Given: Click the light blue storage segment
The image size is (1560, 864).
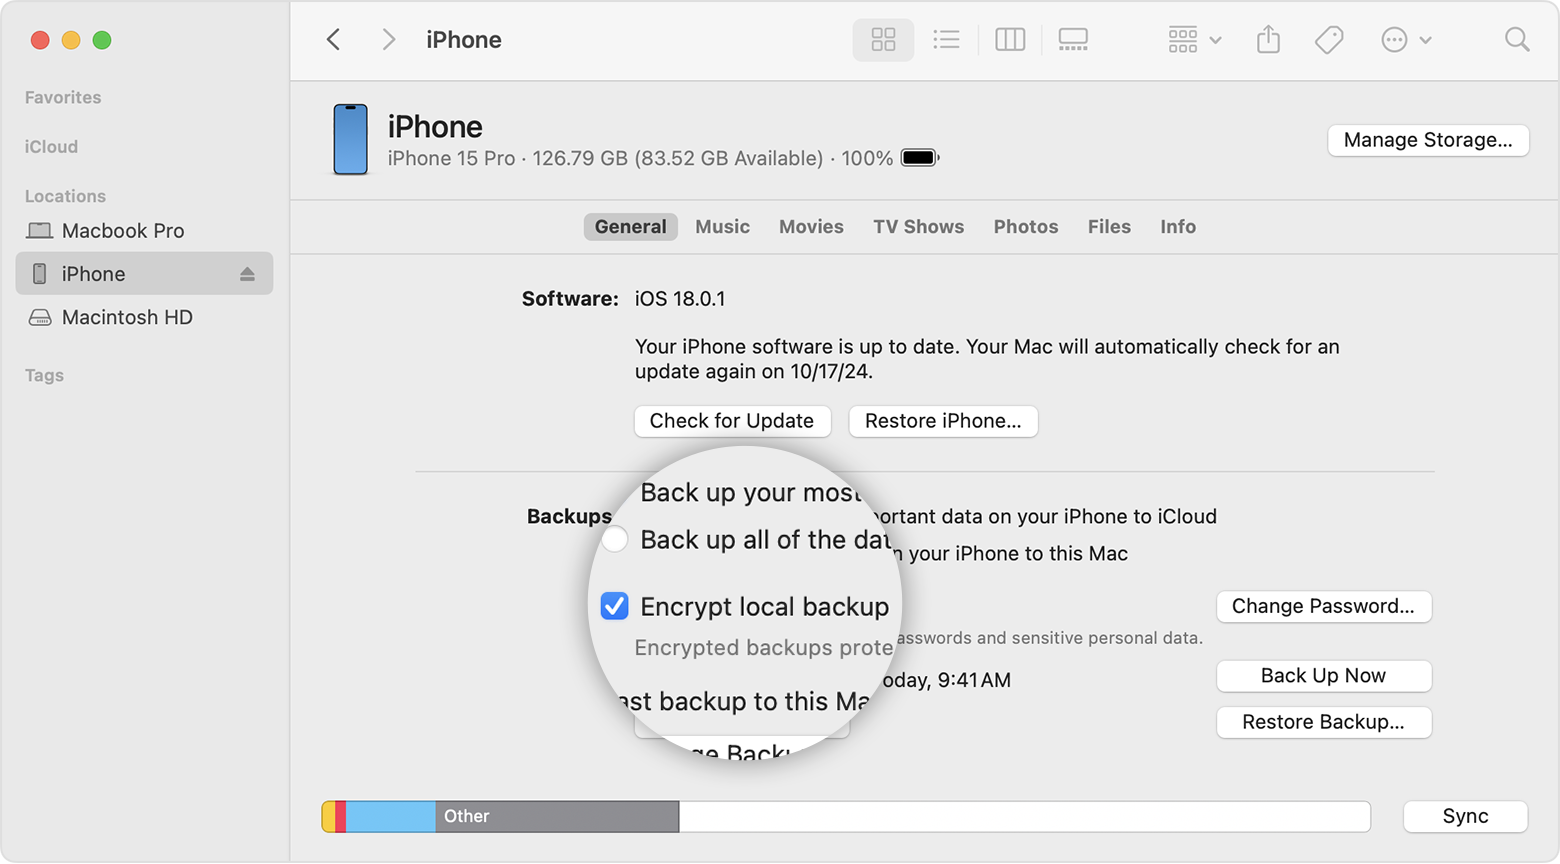Looking at the screenshot, I should [x=390, y=816].
